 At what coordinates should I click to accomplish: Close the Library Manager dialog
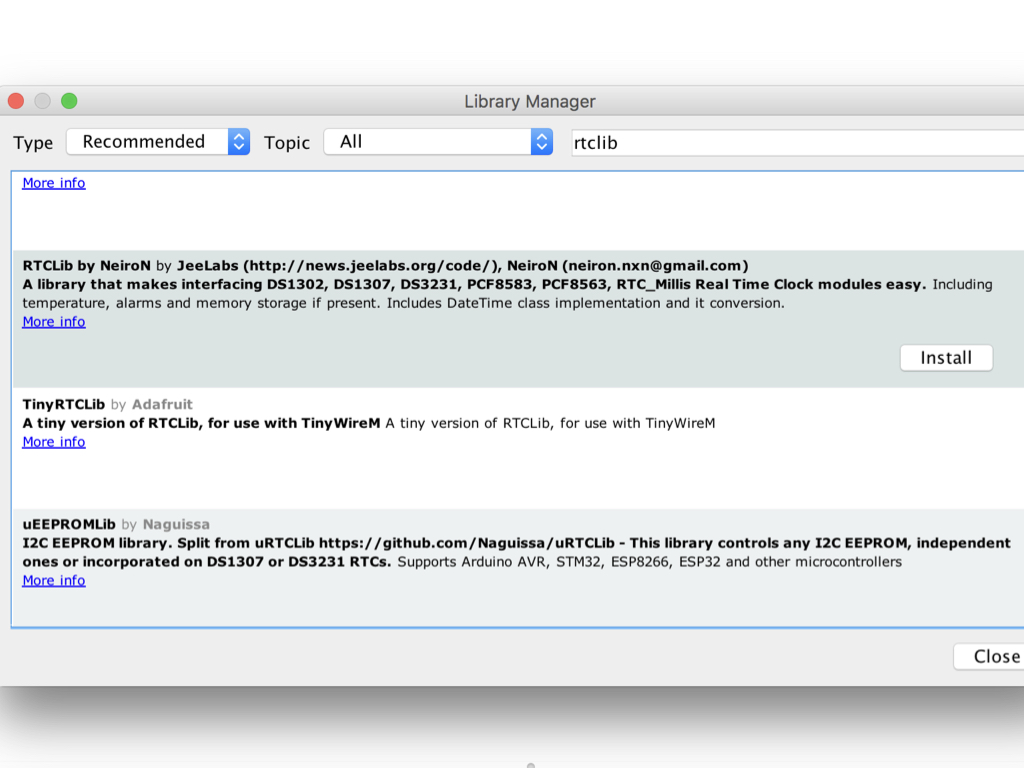(991, 656)
